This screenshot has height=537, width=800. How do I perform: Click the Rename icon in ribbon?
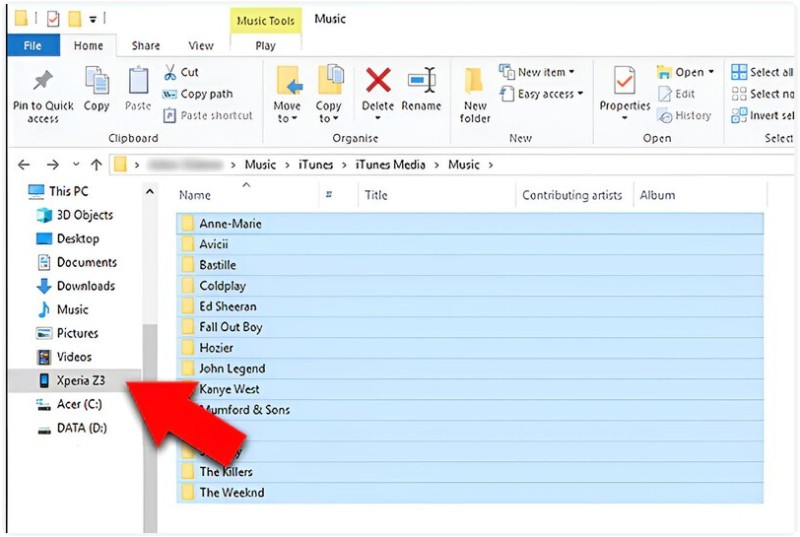[421, 82]
